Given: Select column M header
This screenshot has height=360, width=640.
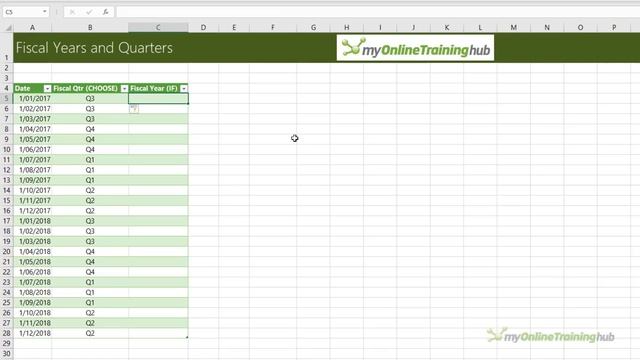Looking at the screenshot, I should 513,27.
